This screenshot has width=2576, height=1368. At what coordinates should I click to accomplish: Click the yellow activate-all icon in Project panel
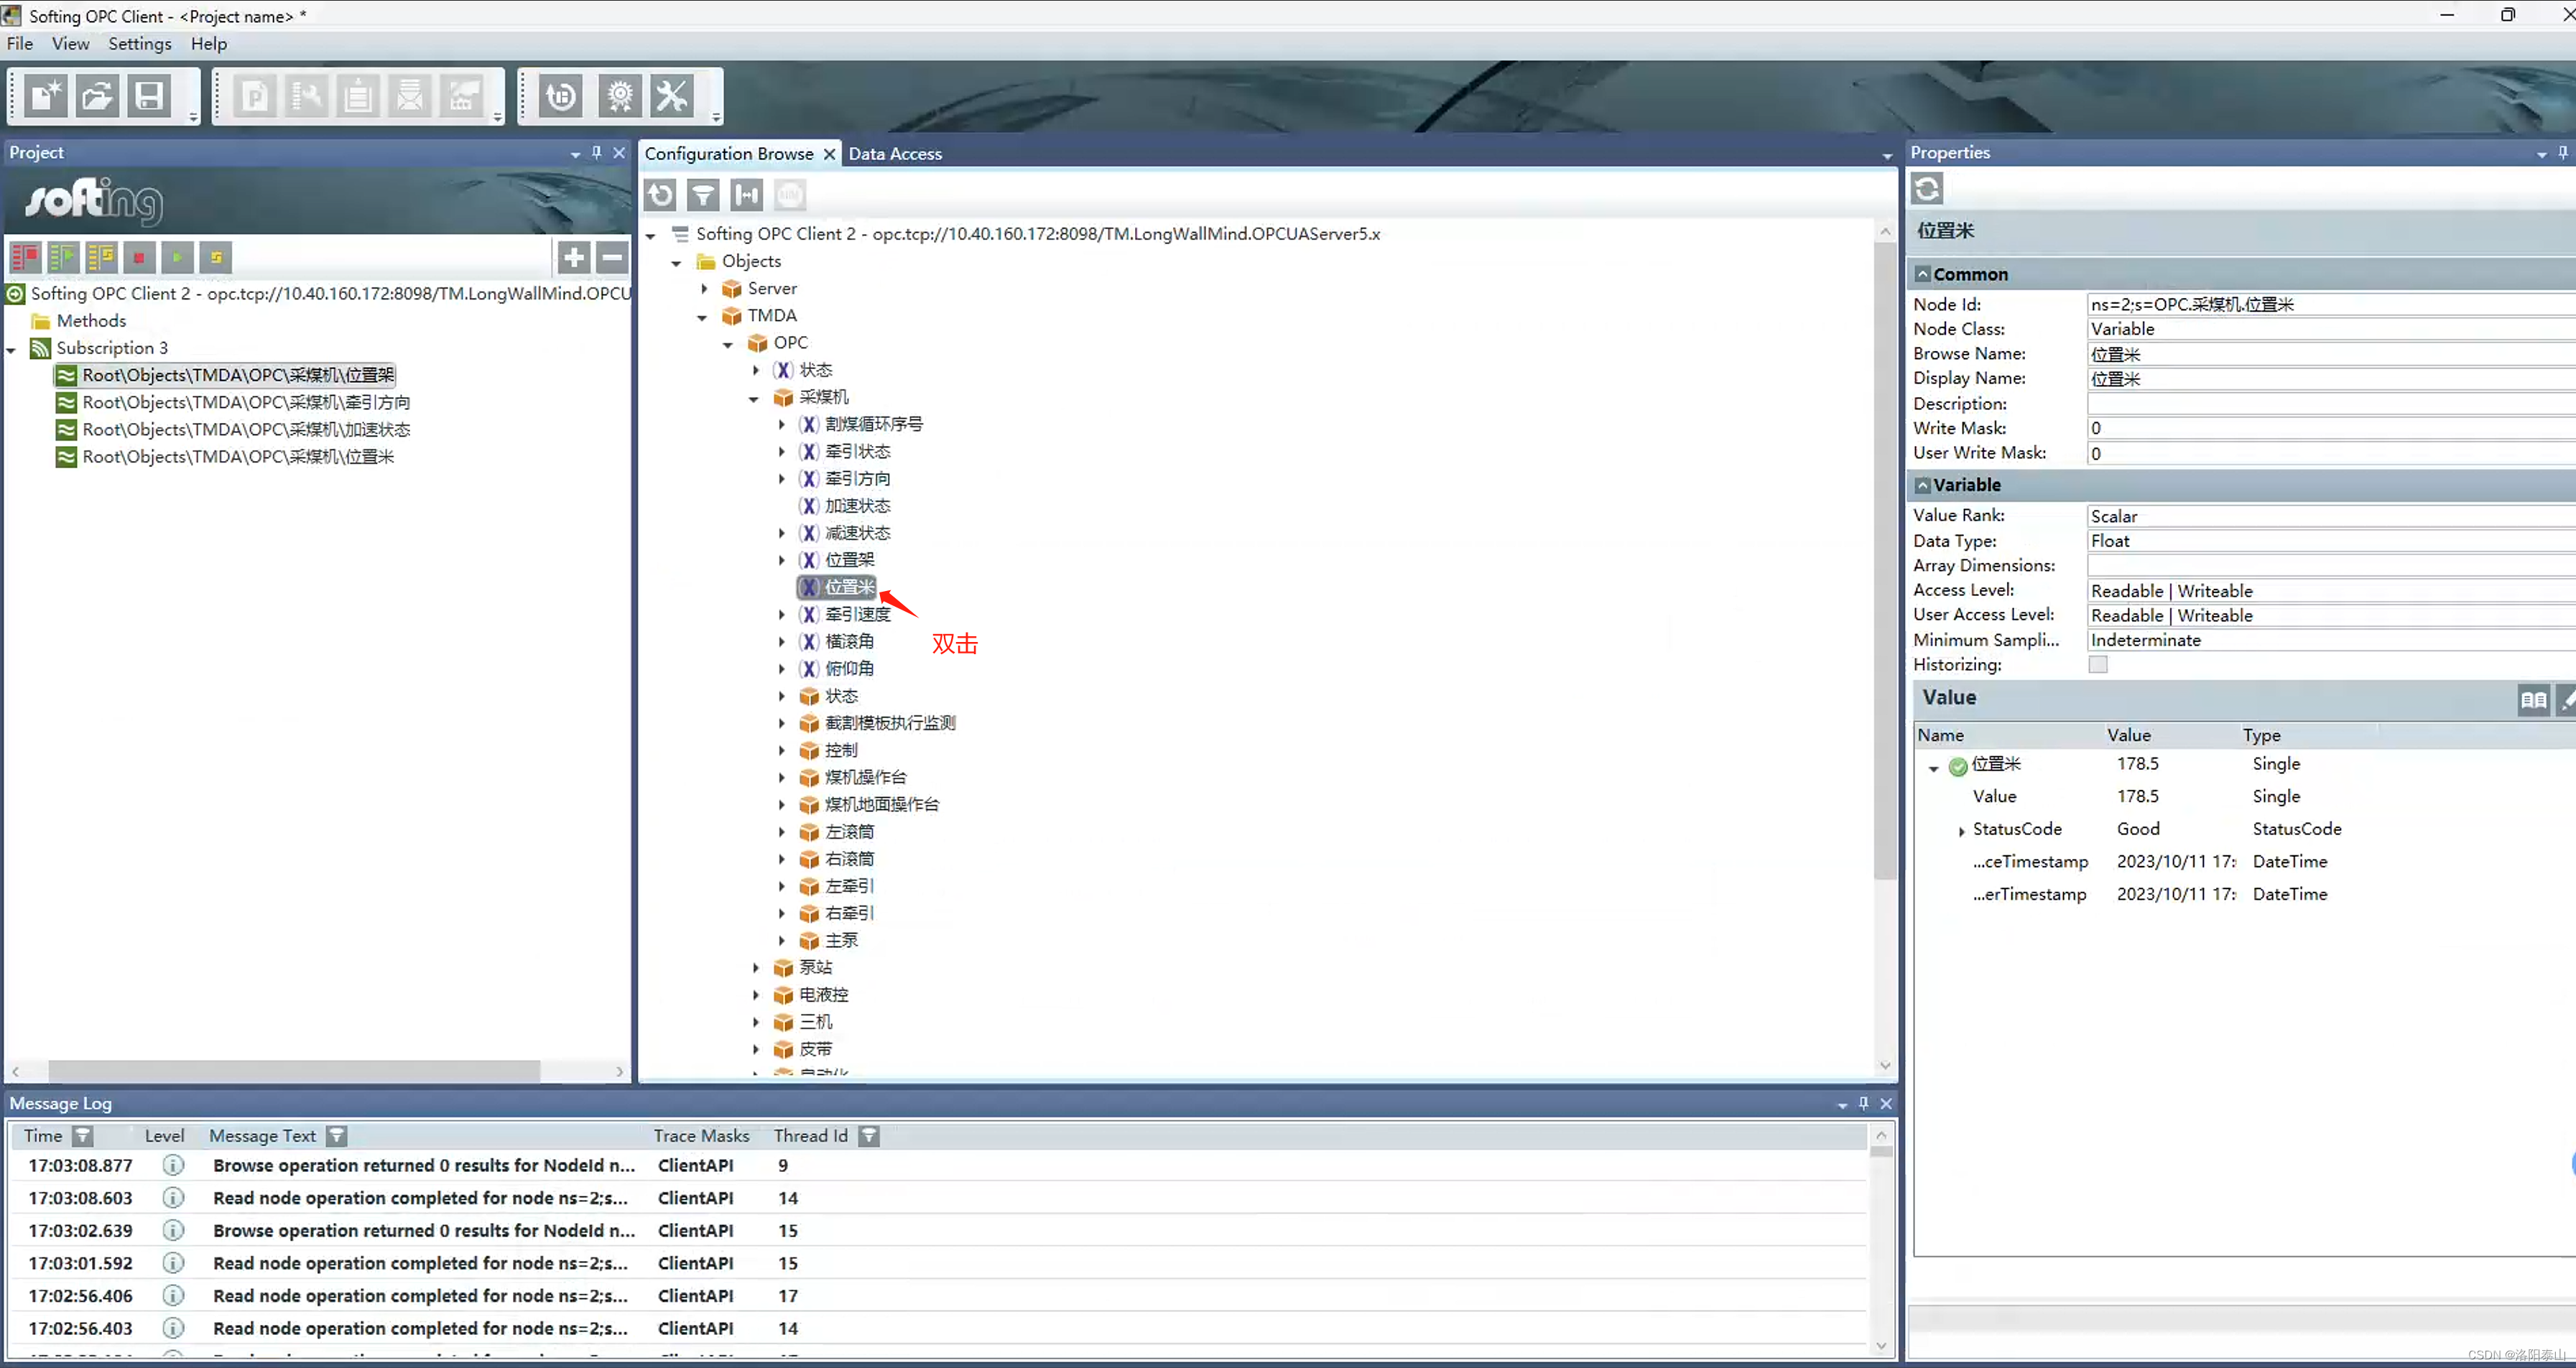coord(101,257)
